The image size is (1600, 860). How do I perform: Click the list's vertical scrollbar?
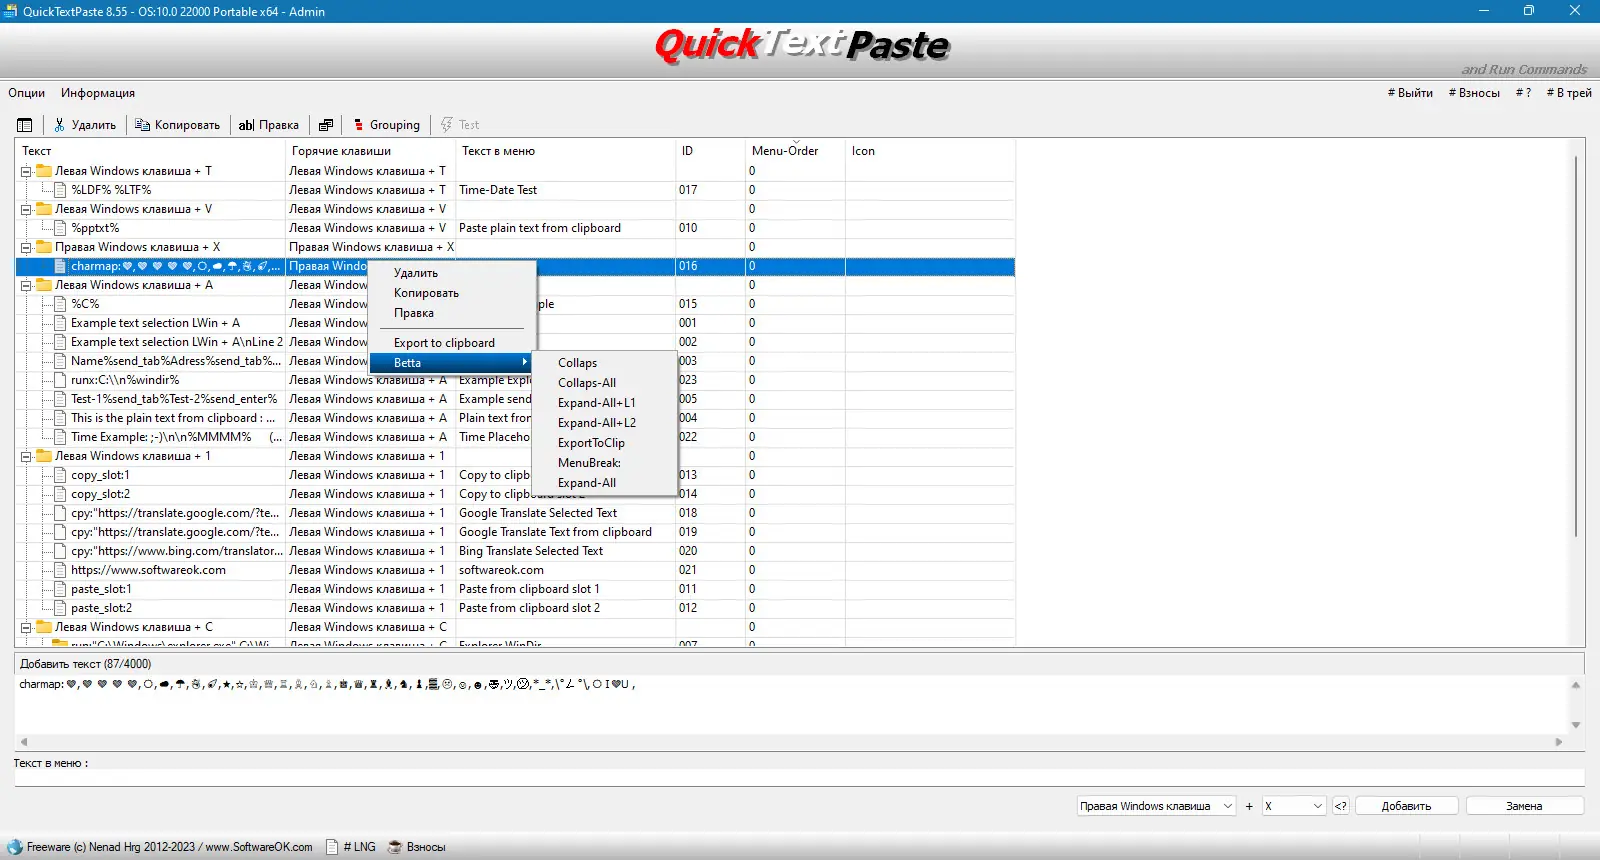(x=1577, y=345)
